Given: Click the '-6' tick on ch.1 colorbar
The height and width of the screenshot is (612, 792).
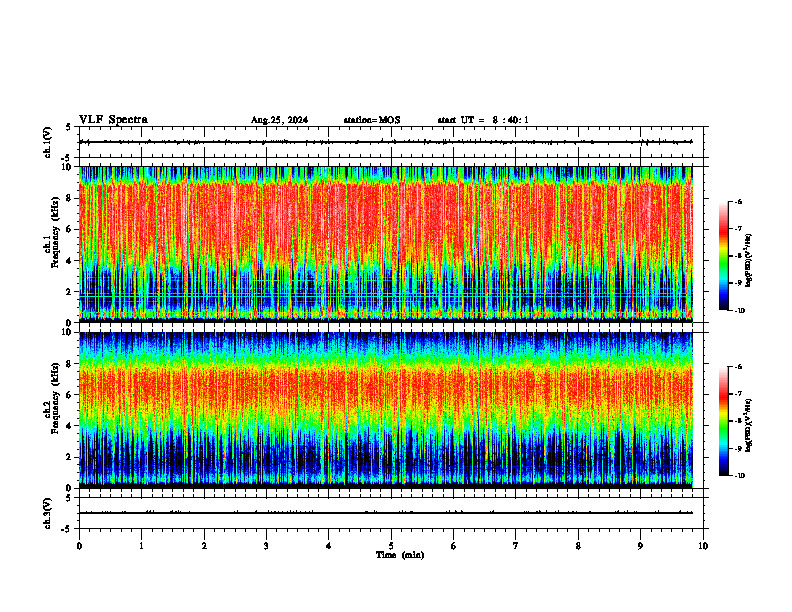Looking at the screenshot, I should pyautogui.click(x=739, y=202).
